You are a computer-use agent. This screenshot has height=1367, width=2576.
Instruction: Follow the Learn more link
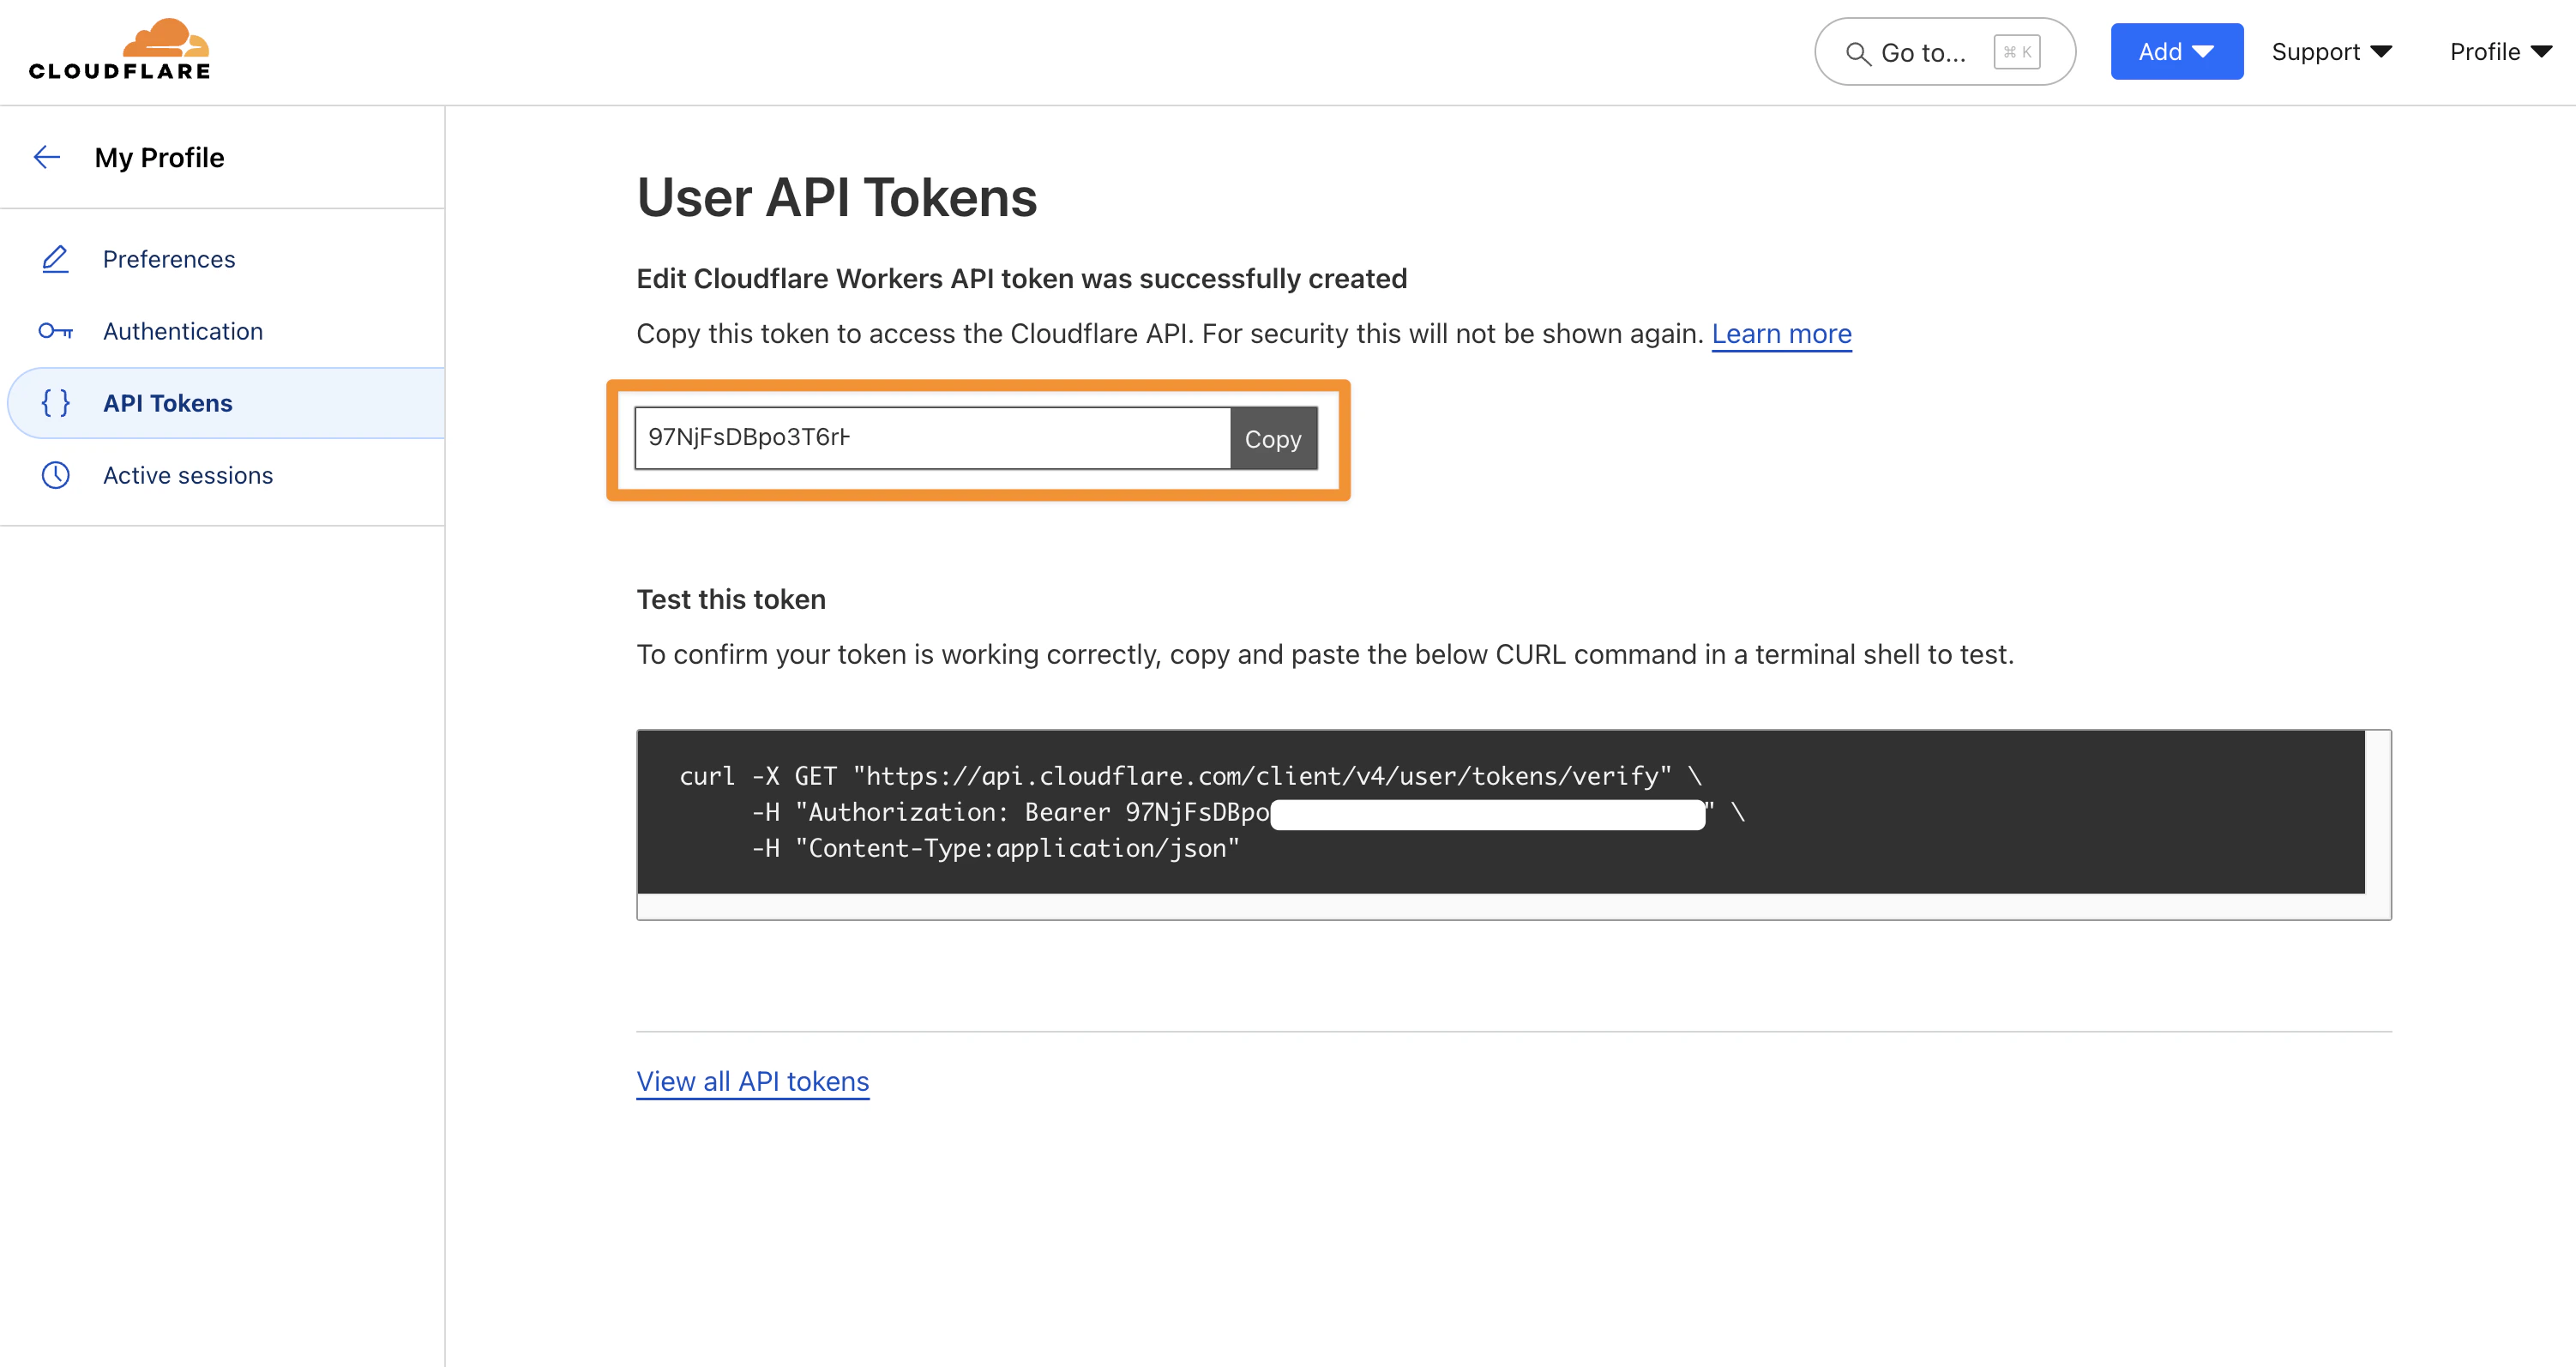pos(1781,334)
